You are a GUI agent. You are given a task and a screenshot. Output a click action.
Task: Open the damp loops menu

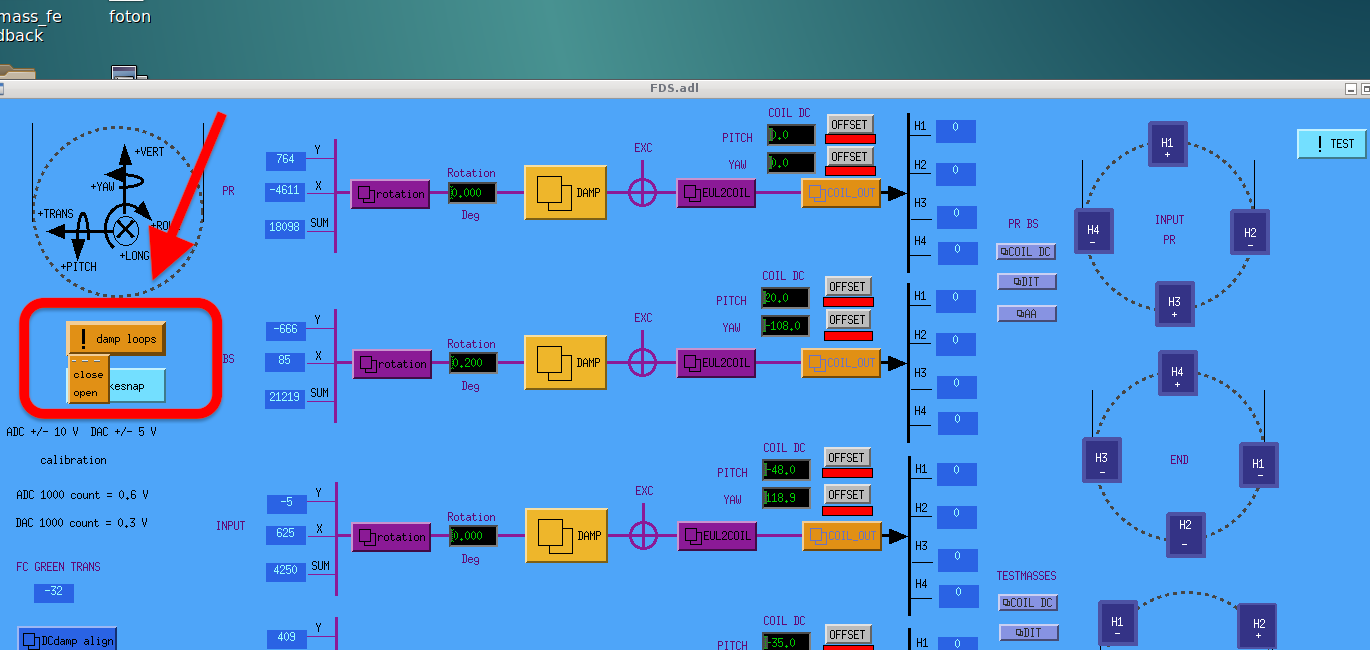tap(116, 339)
